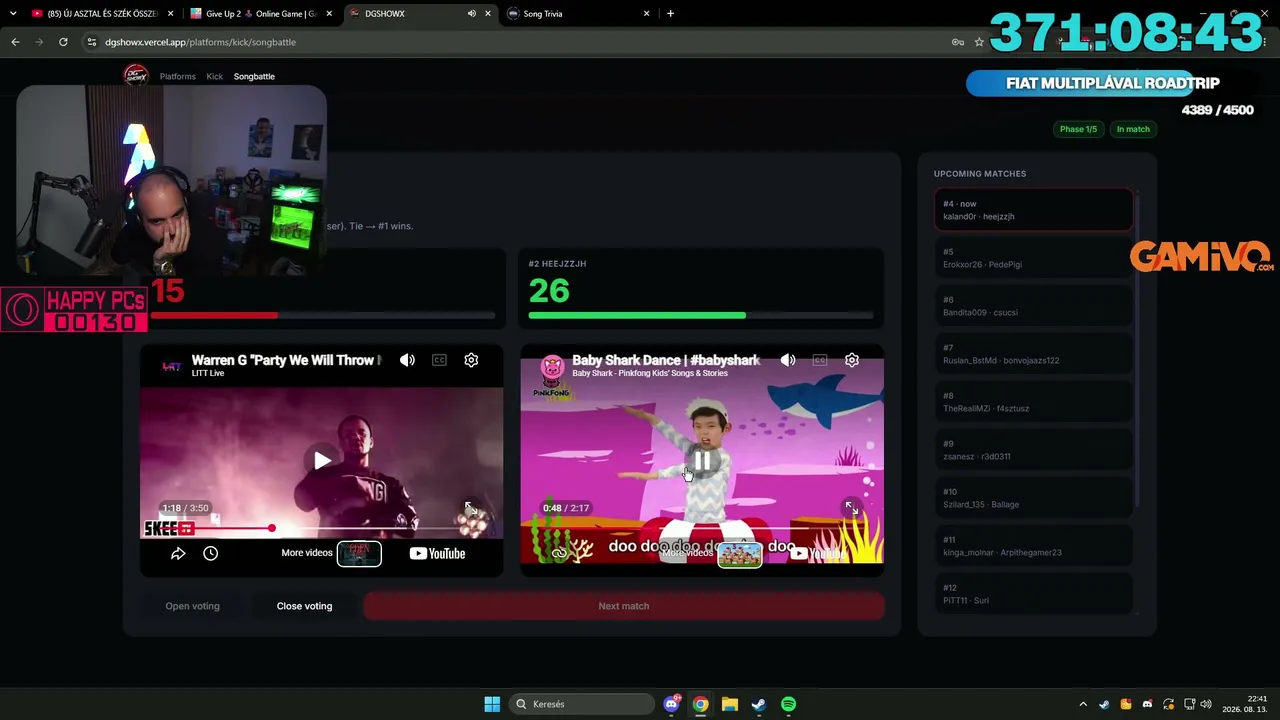Screen dimensions: 1280x720
Task: Click the LITT Live channel avatar
Action: [172, 366]
